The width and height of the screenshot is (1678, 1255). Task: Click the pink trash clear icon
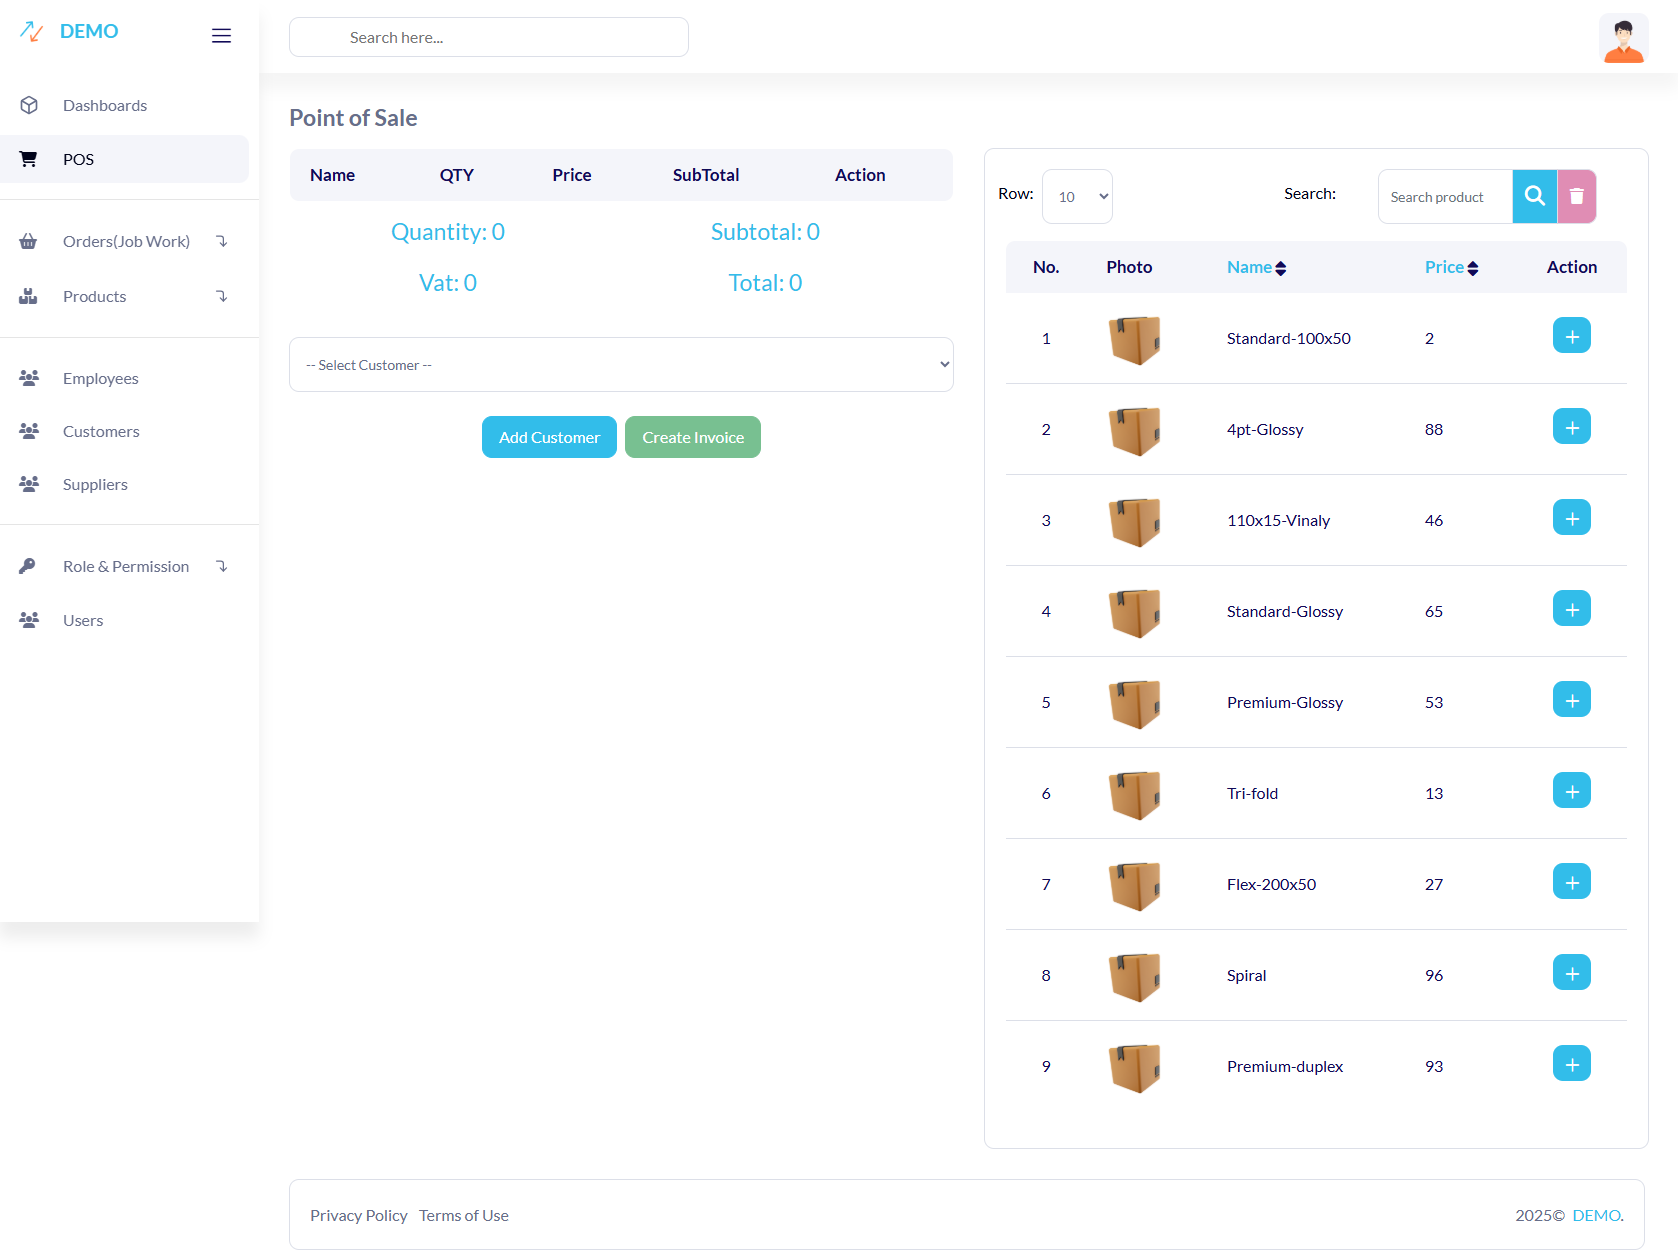[x=1576, y=196]
